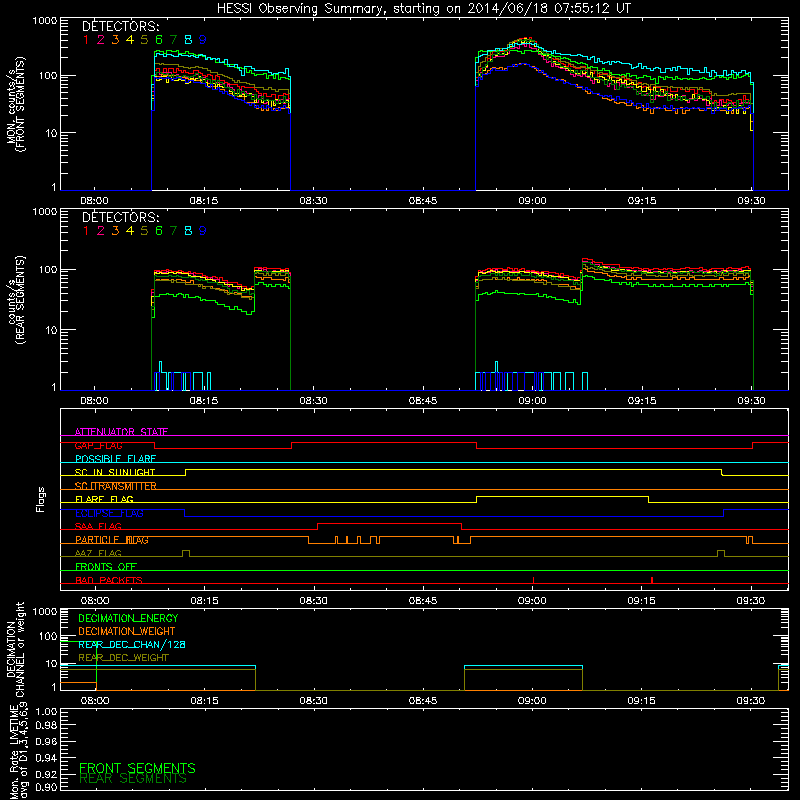Pick detector 2 in the rear segments legend
This screenshot has height=800, width=800.
coord(101,231)
